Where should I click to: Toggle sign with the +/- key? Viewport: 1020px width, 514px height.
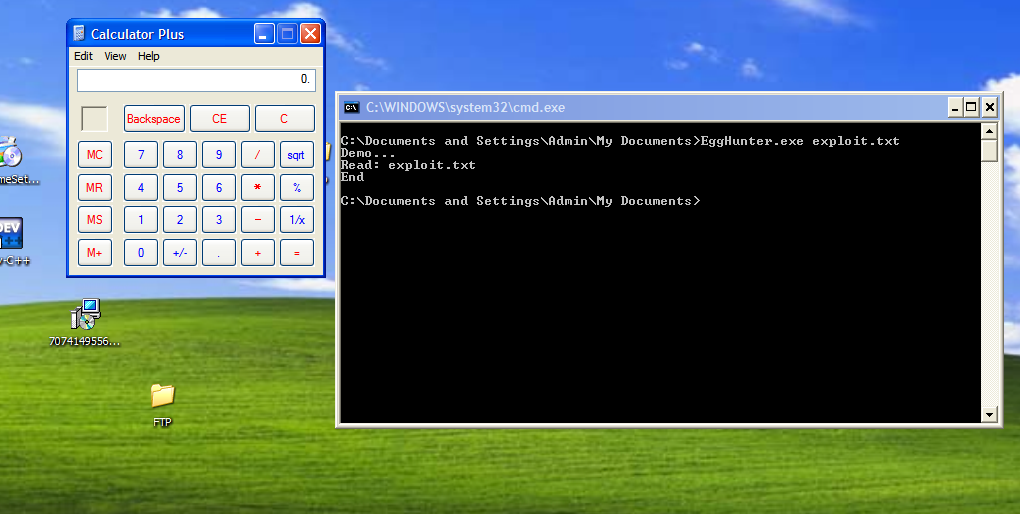tap(180, 252)
